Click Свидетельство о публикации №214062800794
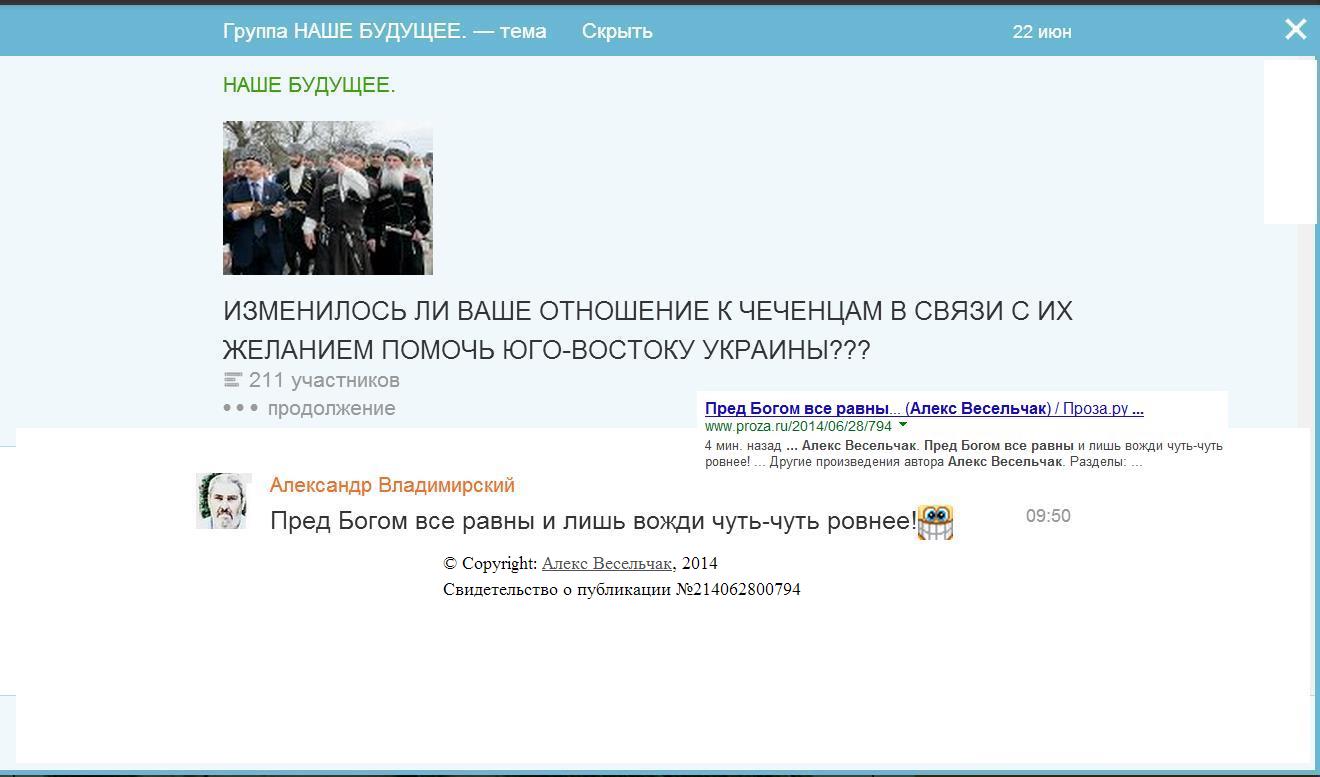Image resolution: width=1320 pixels, height=777 pixels. pos(622,589)
